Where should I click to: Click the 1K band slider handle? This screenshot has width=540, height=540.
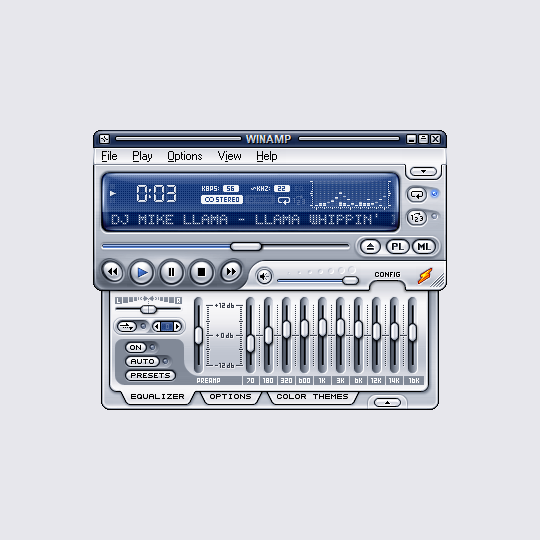click(x=322, y=328)
